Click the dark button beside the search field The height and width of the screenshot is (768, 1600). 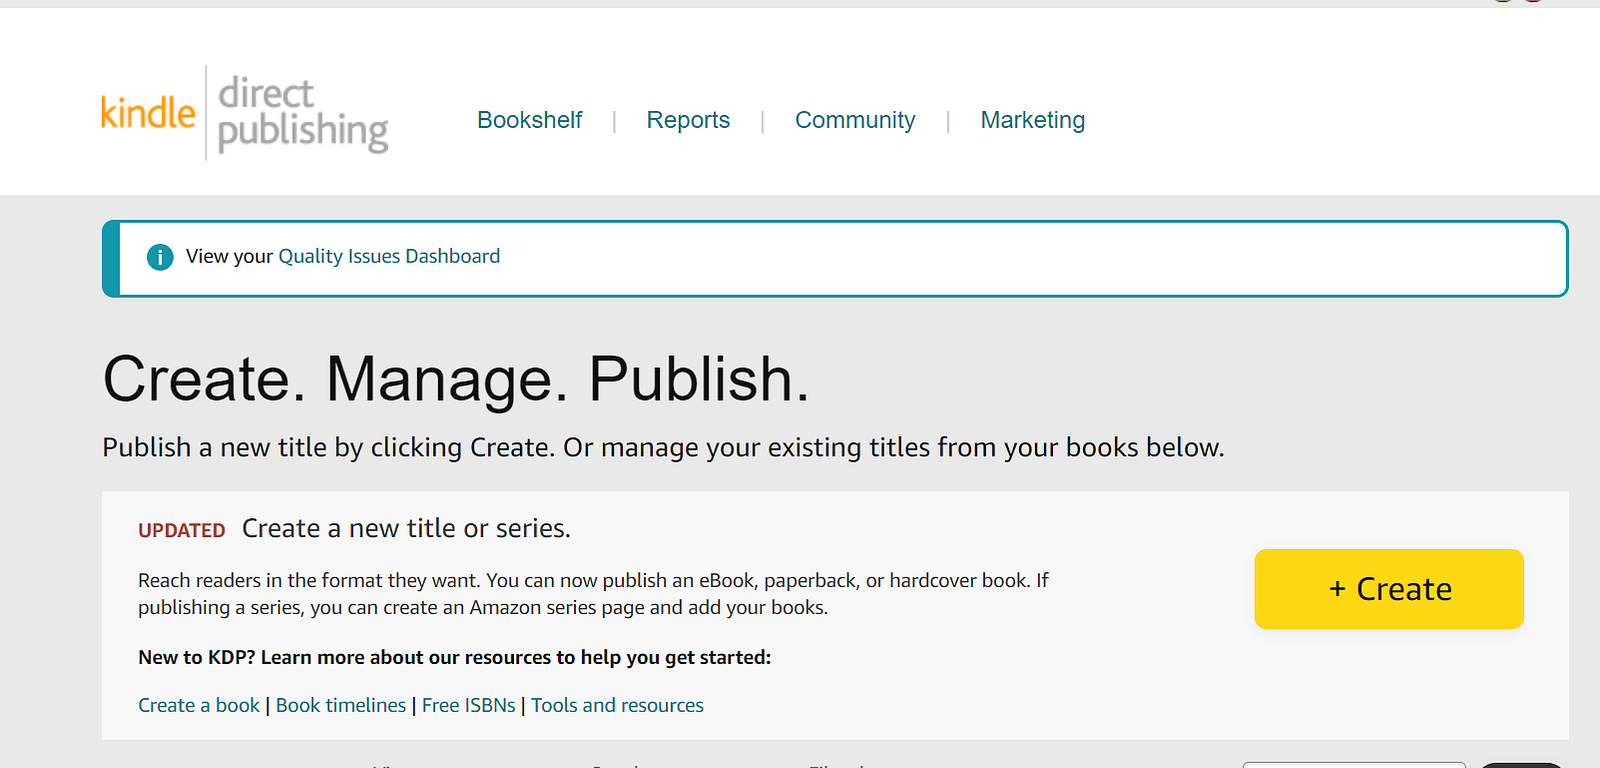(x=1520, y=765)
